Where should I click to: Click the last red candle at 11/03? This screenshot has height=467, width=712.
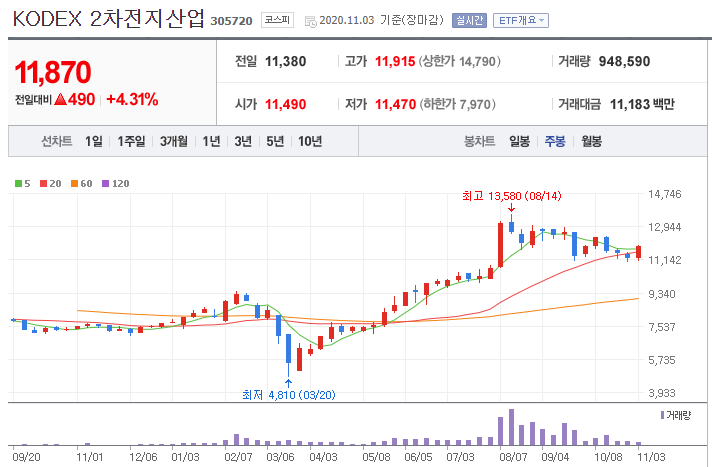click(x=638, y=252)
